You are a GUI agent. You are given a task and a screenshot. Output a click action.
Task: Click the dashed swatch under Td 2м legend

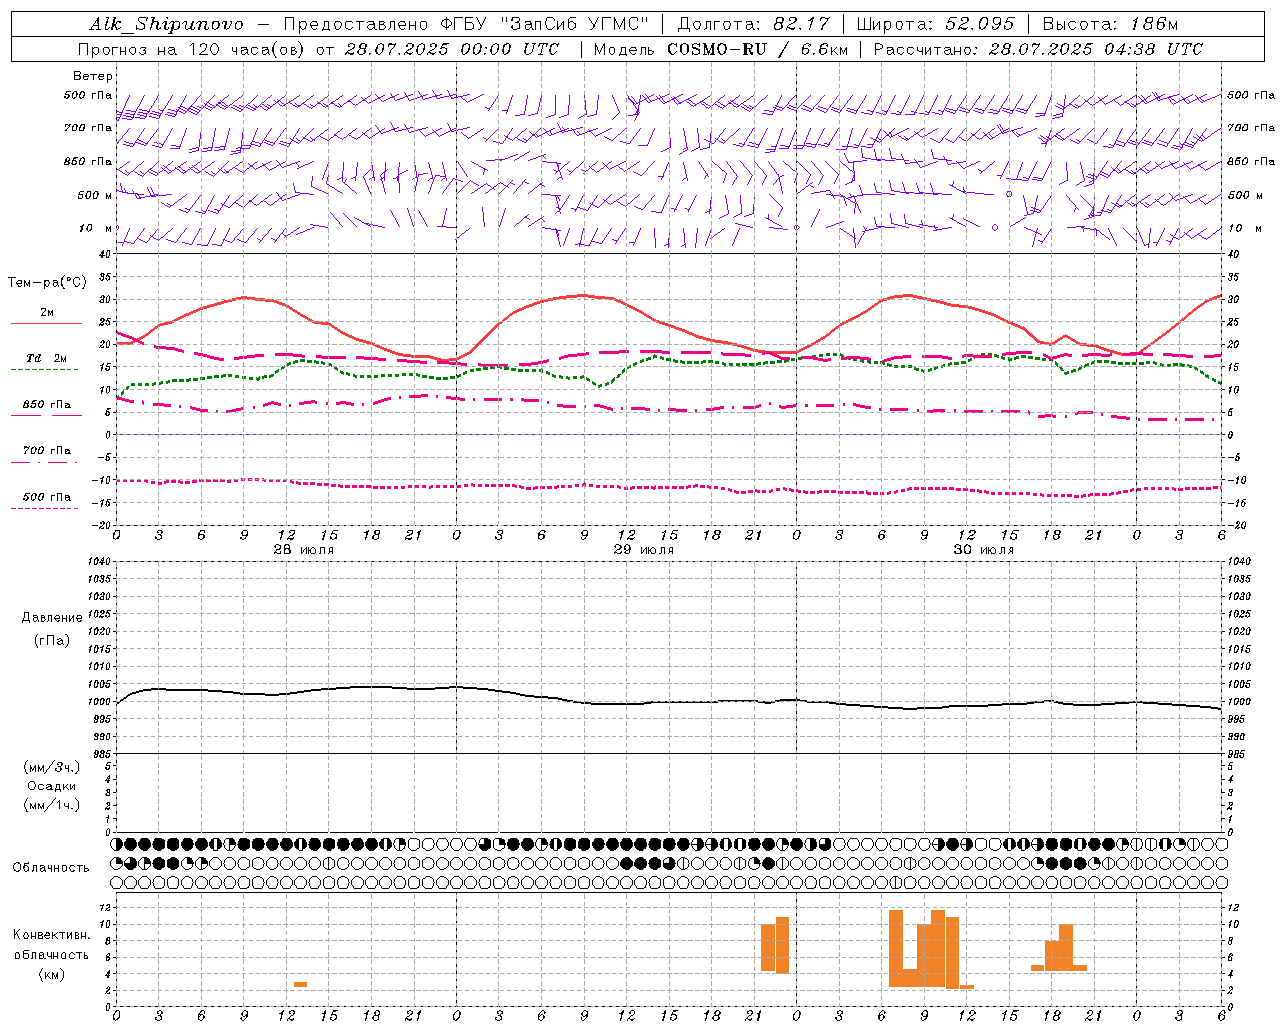coord(45,370)
